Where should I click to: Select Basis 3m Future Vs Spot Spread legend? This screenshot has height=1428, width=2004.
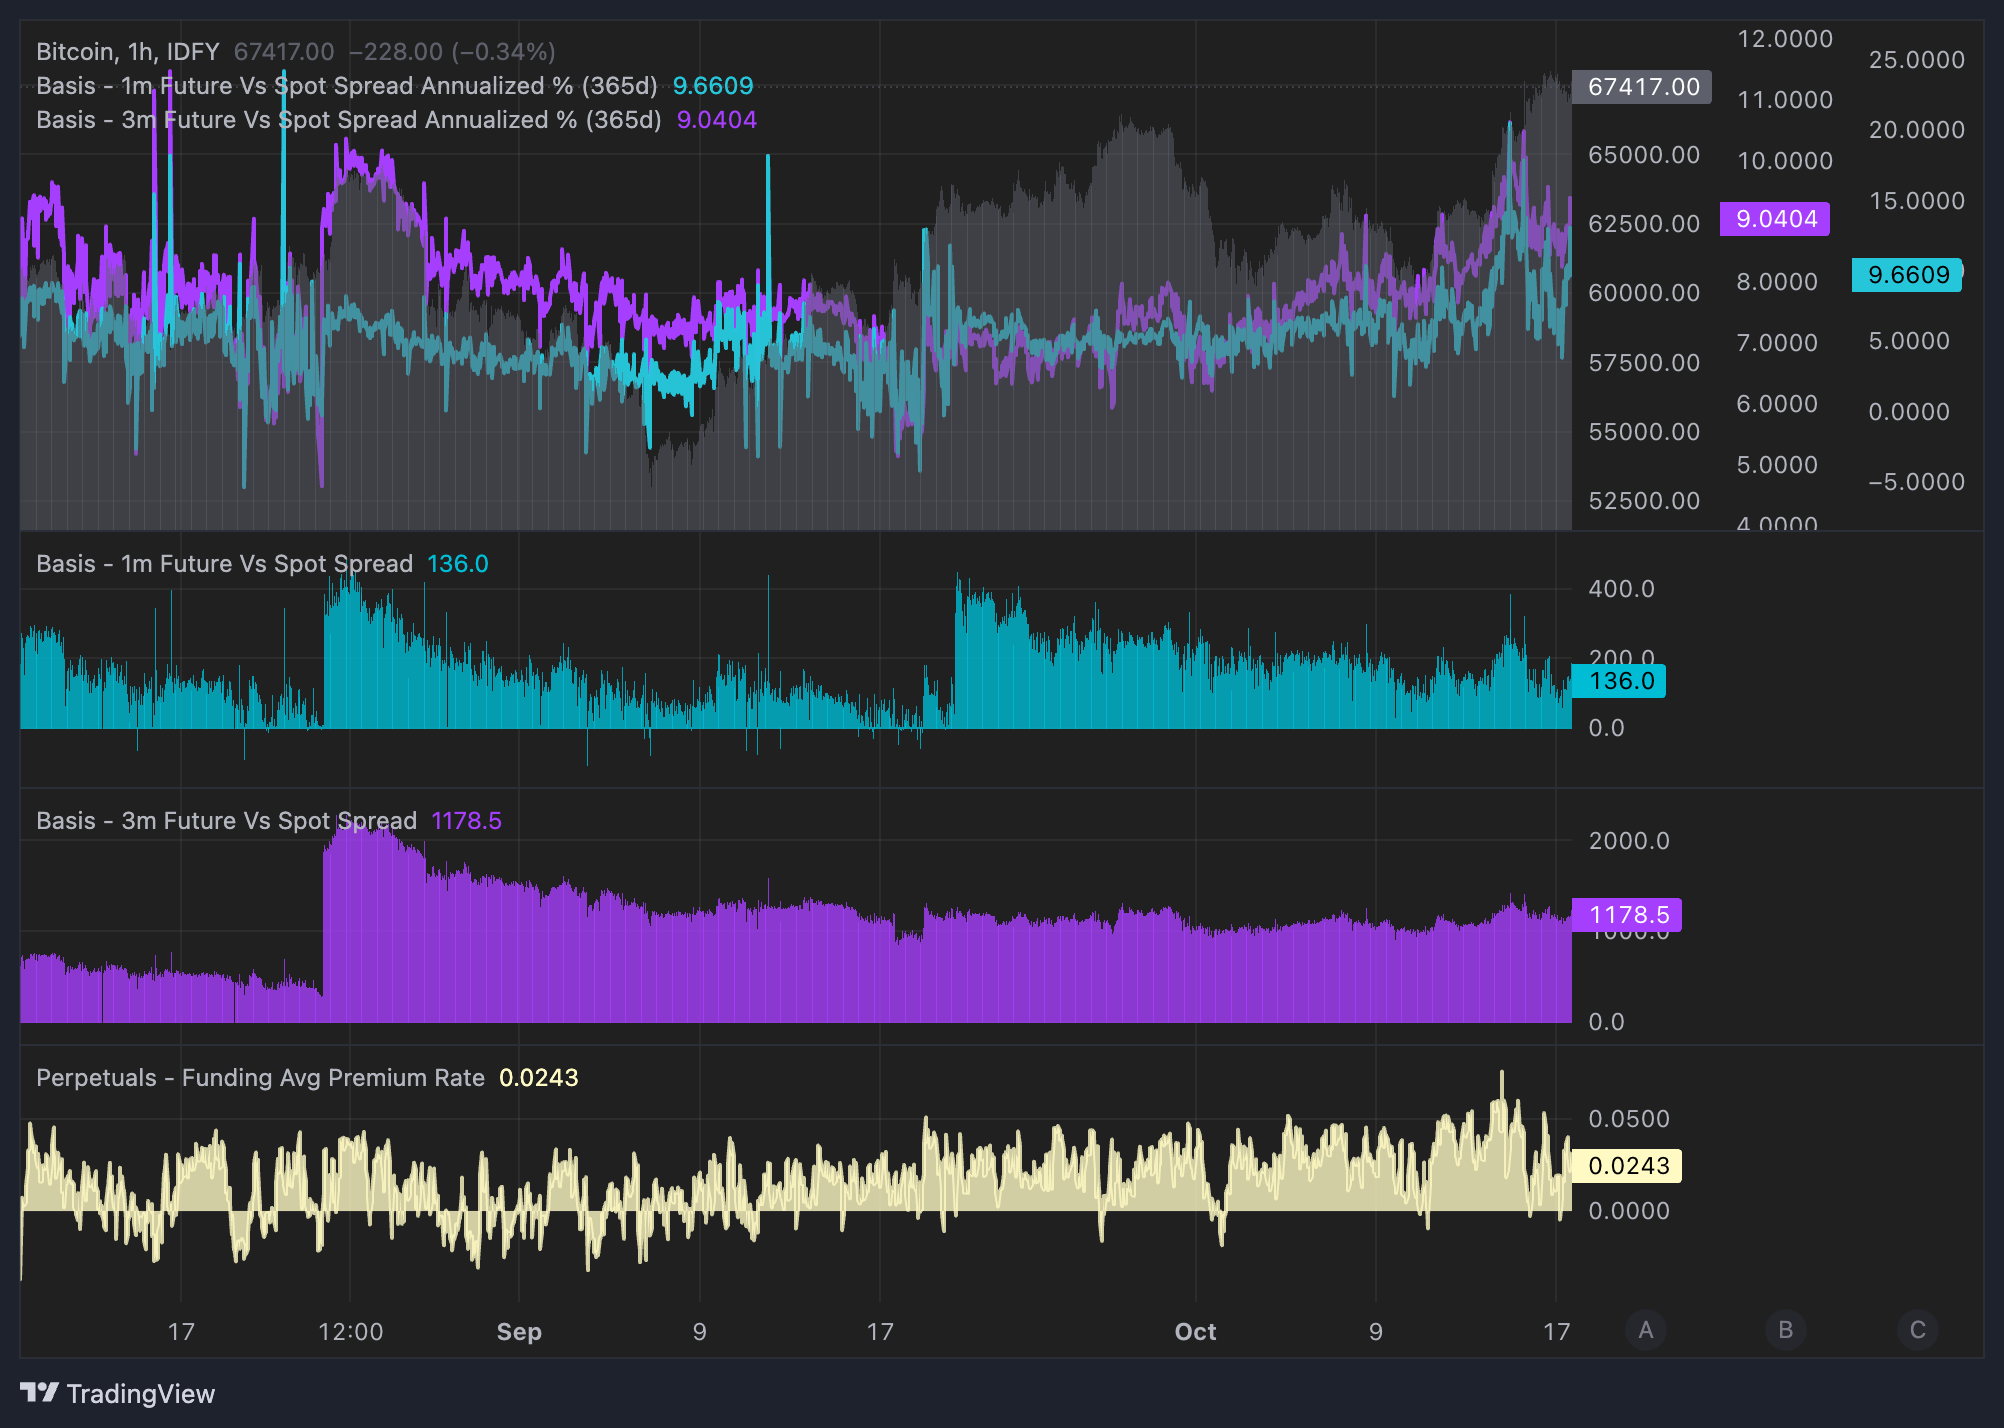(x=227, y=821)
